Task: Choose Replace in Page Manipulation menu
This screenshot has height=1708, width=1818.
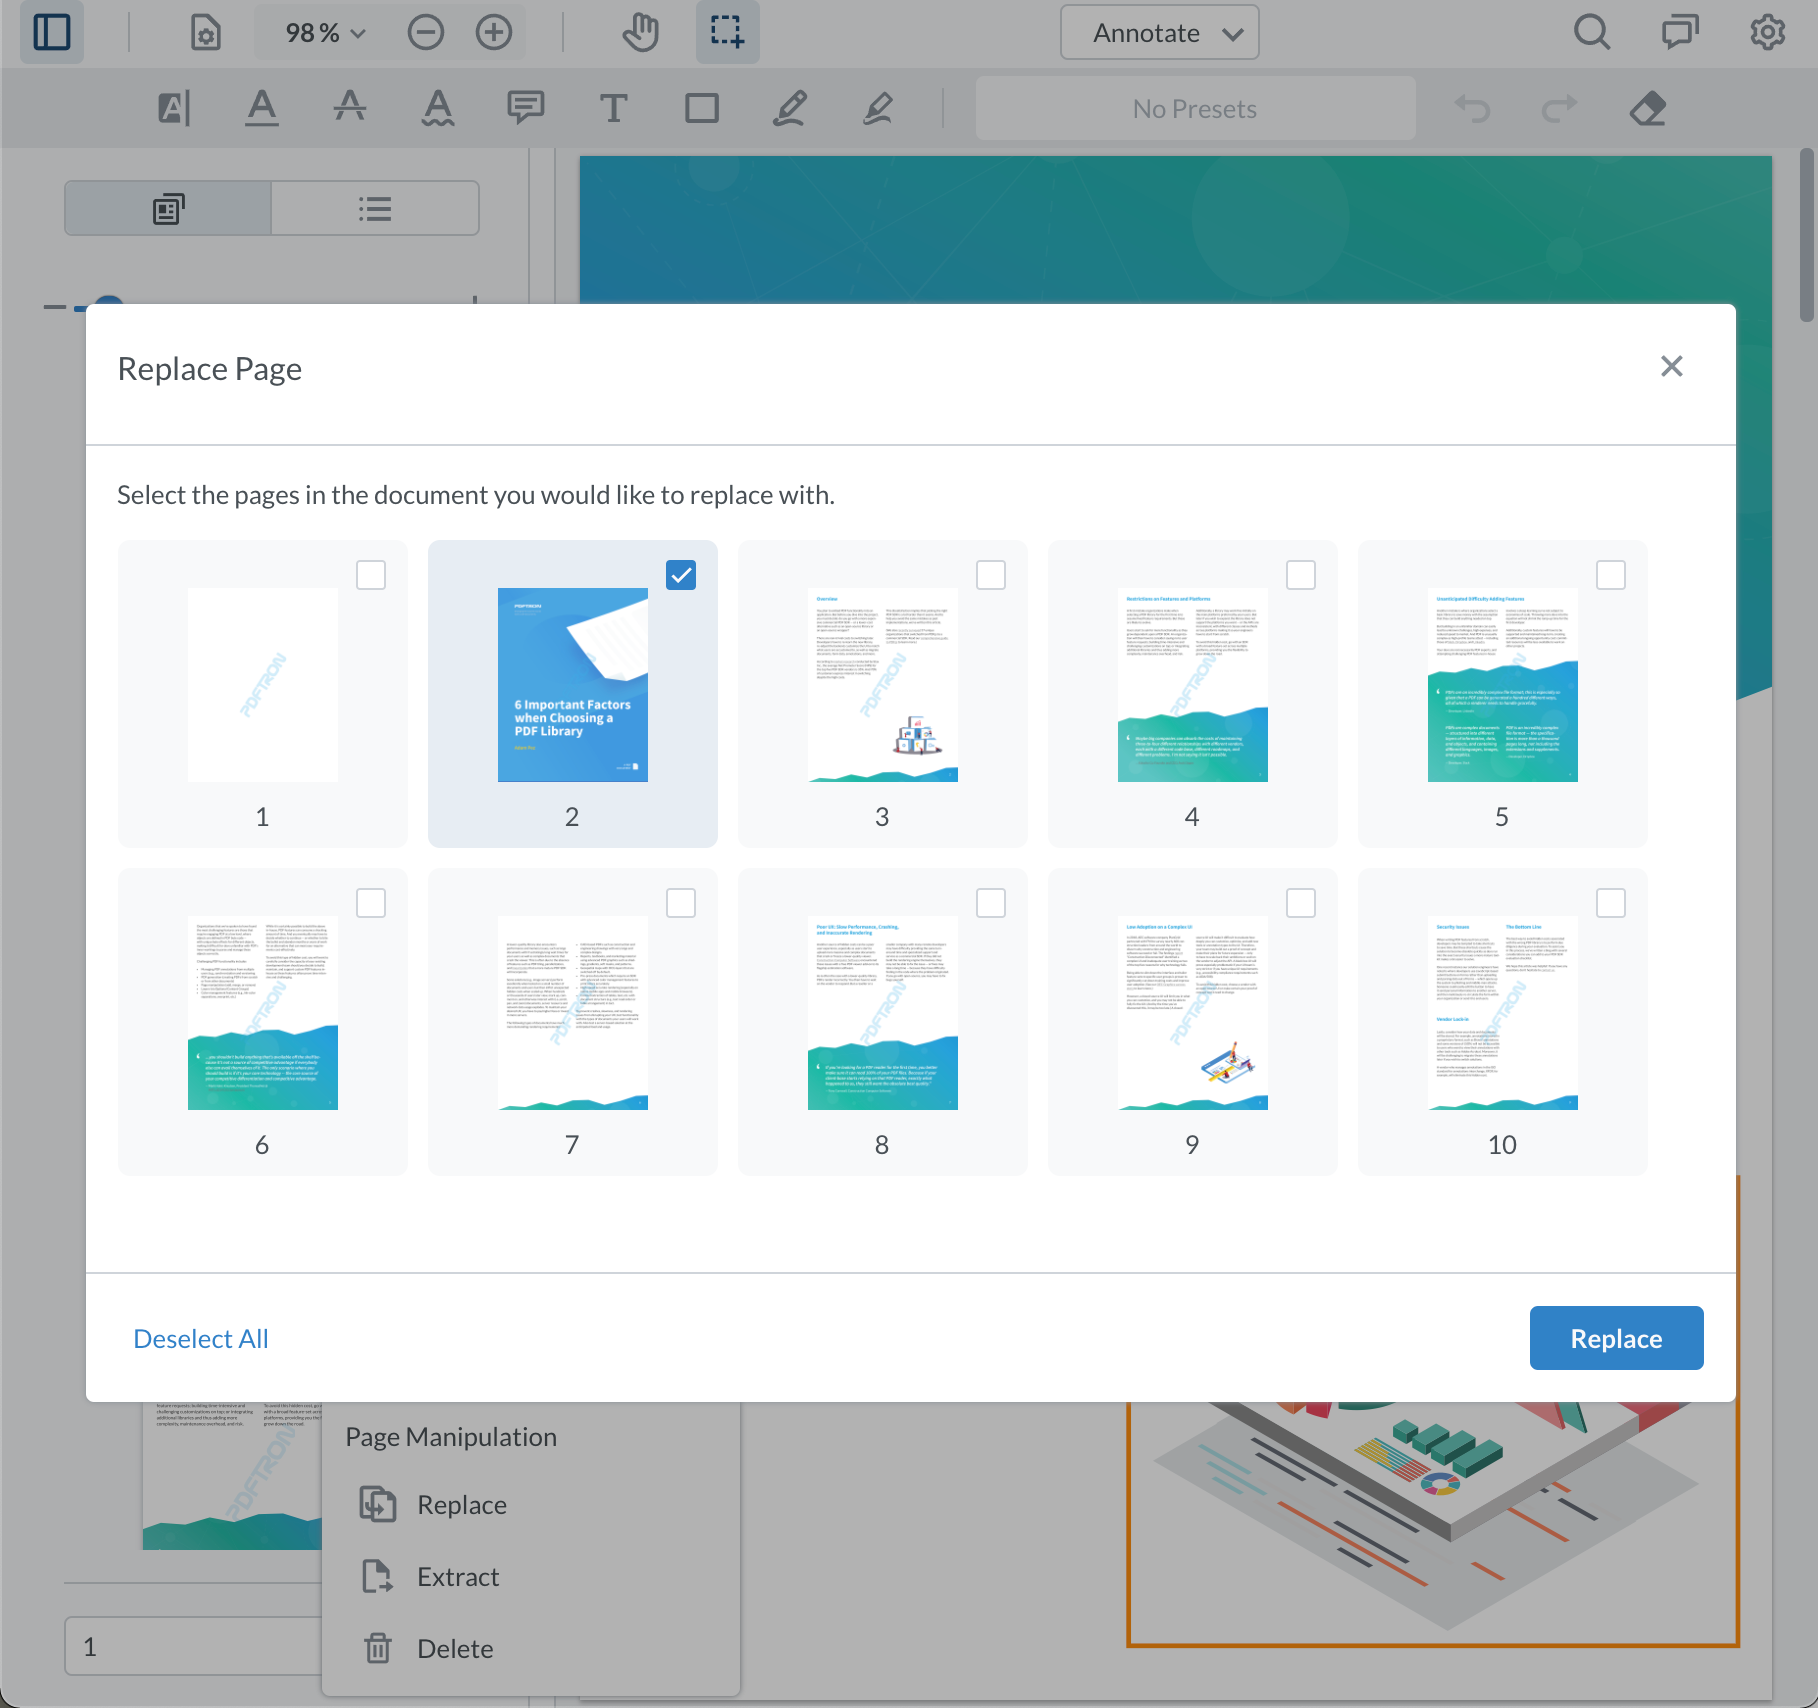Action: pyautogui.click(x=462, y=1504)
